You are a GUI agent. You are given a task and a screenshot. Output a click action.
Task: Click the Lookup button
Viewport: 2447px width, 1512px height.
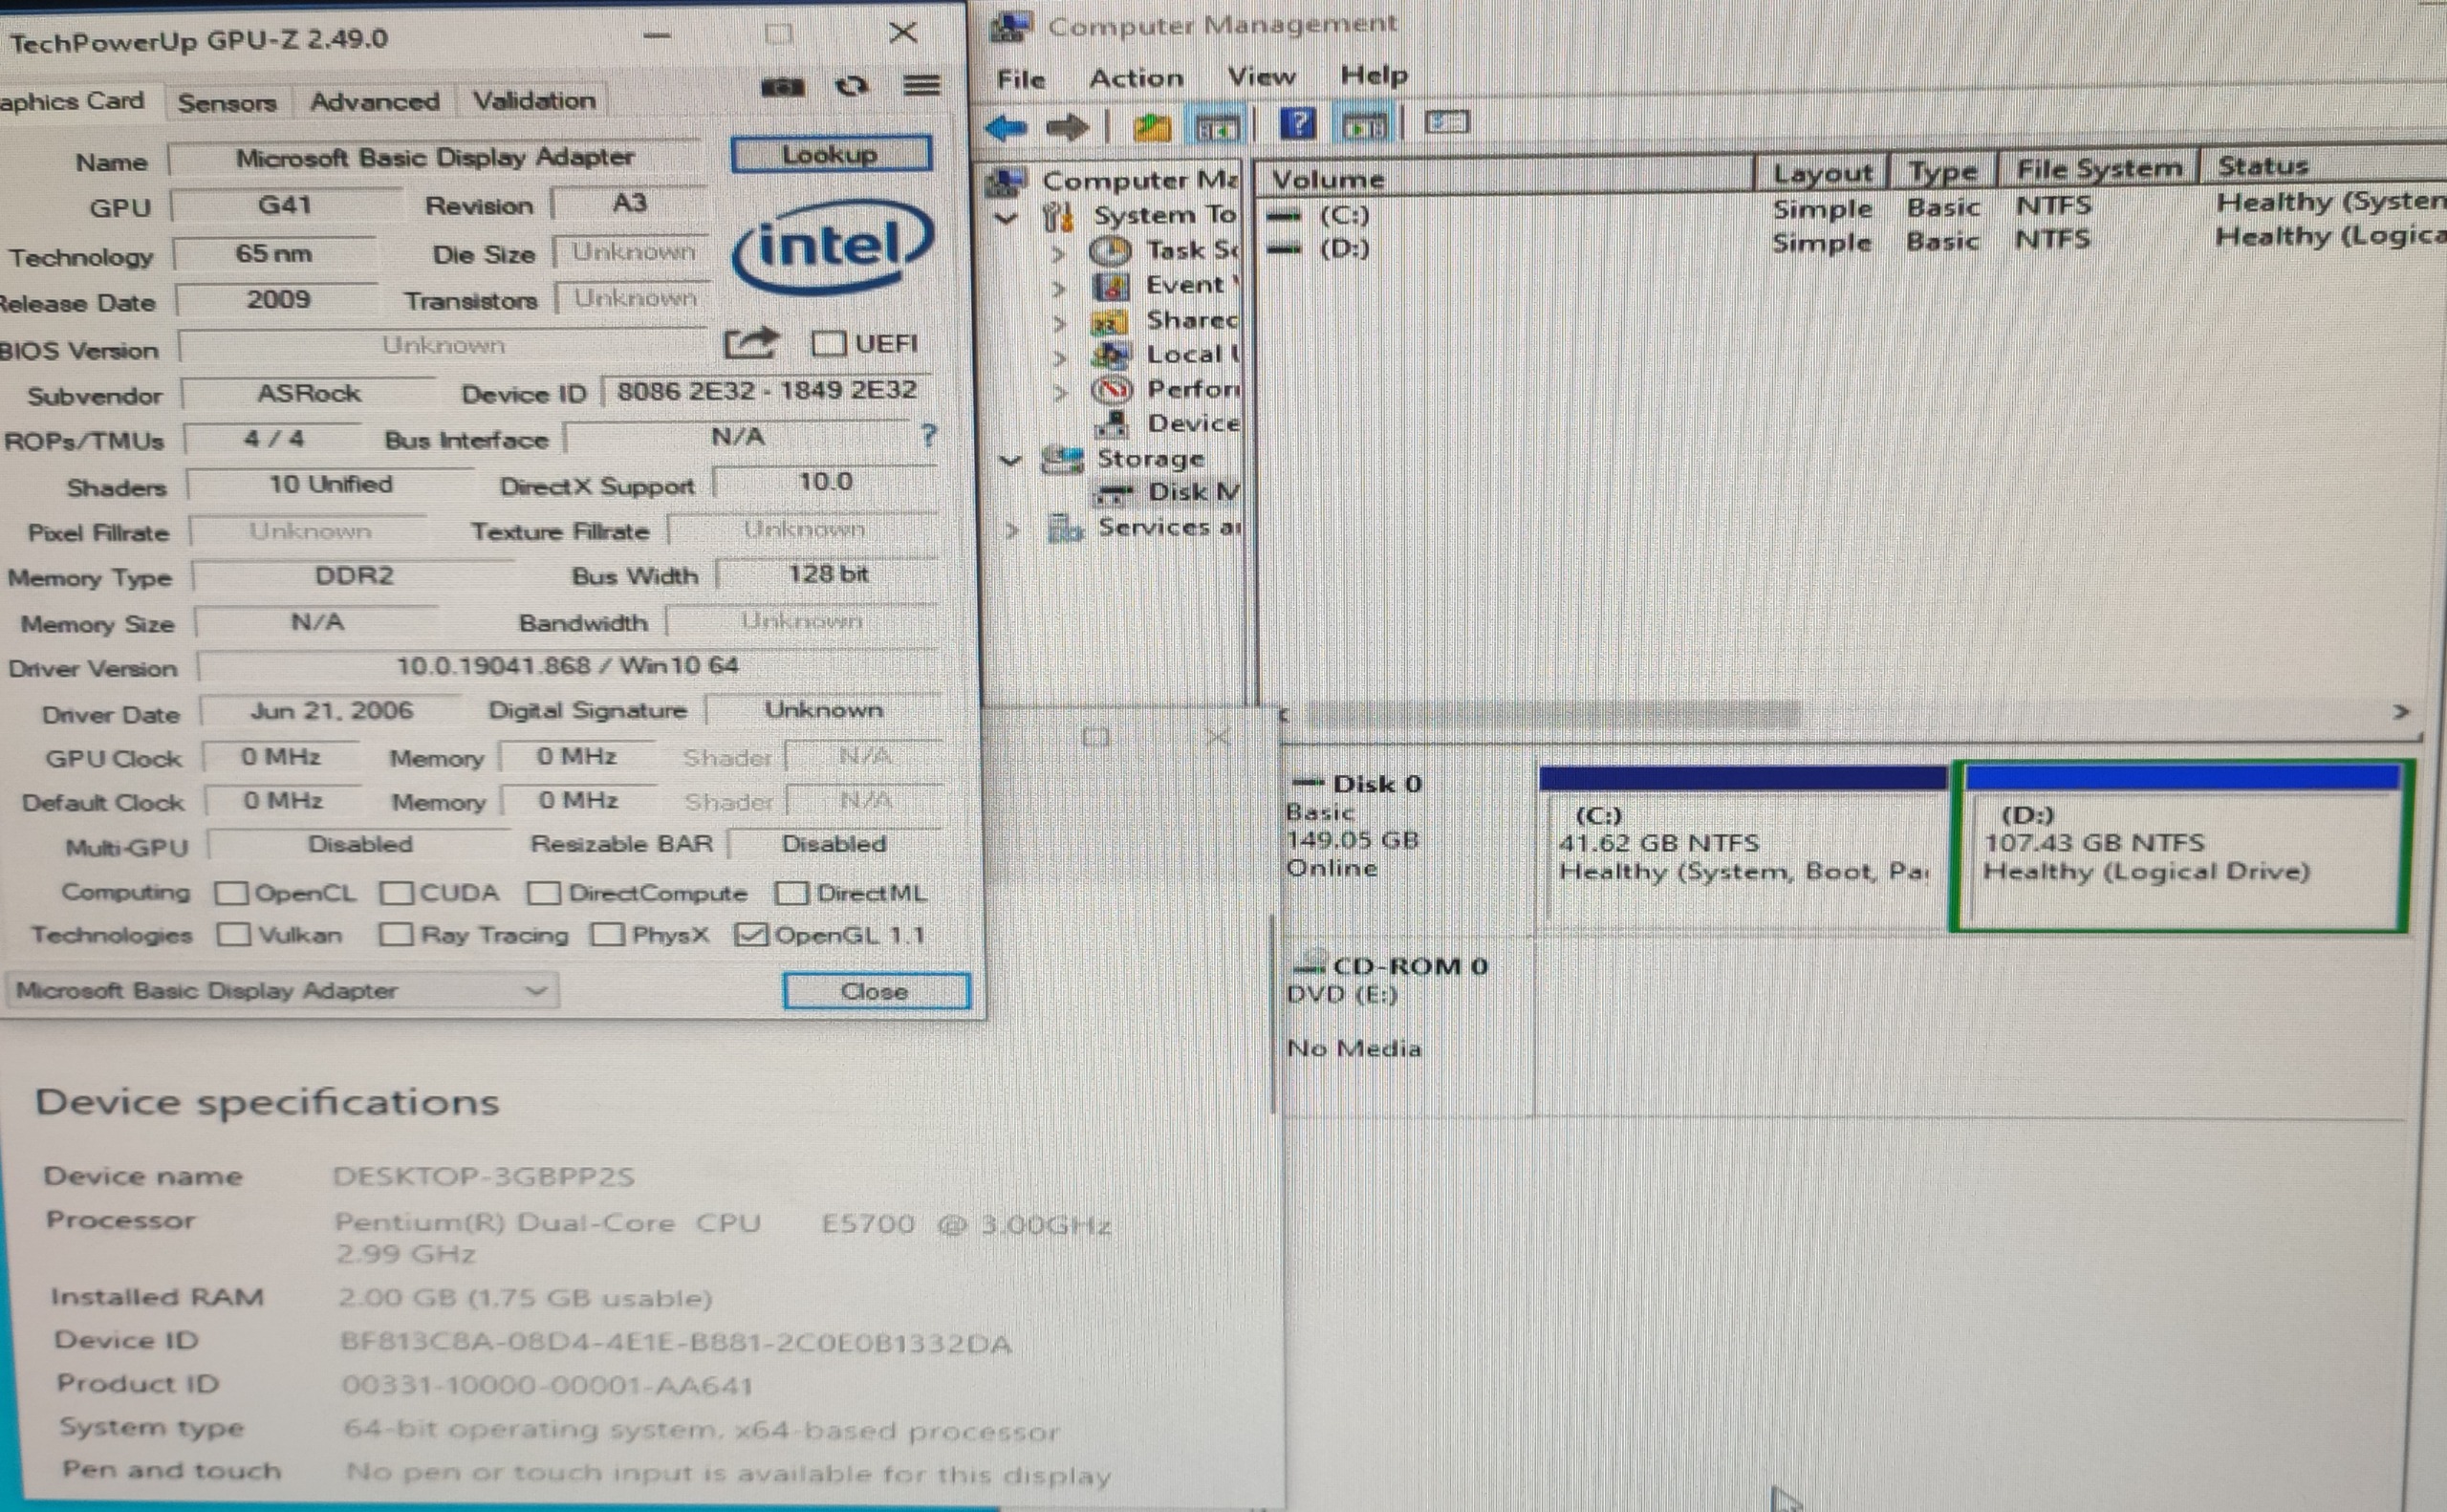pyautogui.click(x=830, y=155)
